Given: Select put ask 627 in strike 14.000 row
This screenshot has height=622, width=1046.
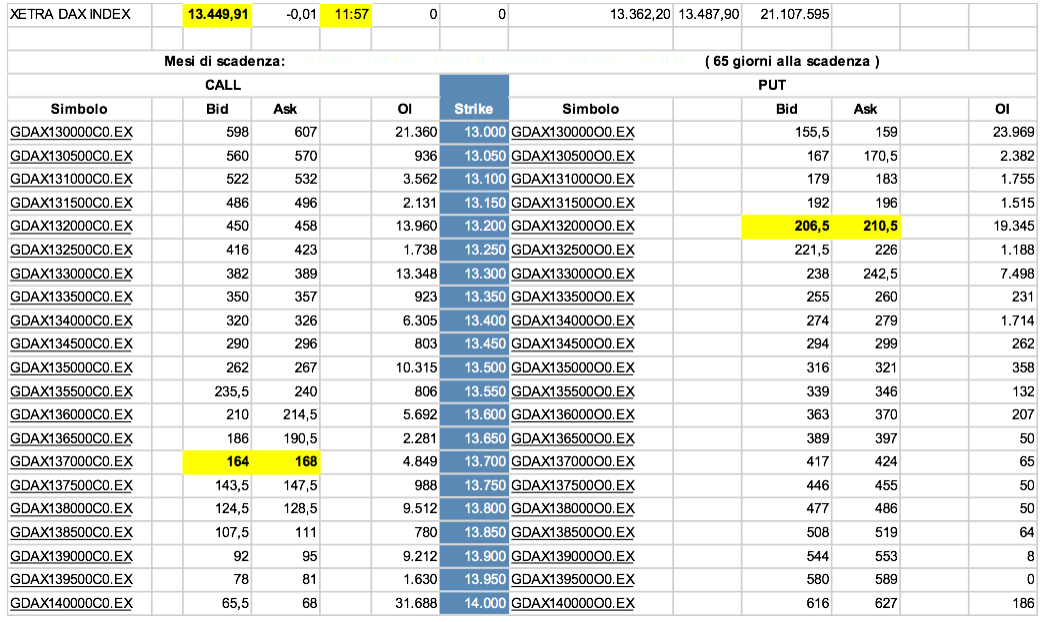Looking at the screenshot, I should tap(885, 603).
